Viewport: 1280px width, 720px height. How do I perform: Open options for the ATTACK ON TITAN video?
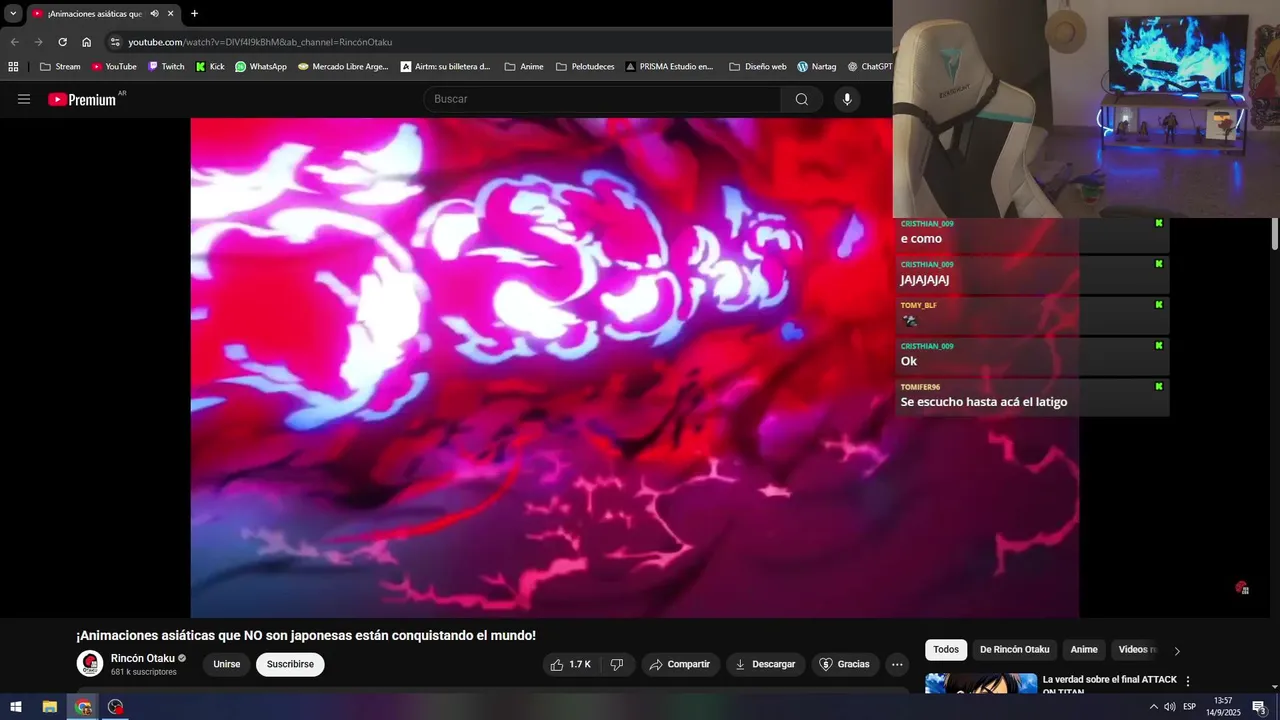[x=1188, y=681]
